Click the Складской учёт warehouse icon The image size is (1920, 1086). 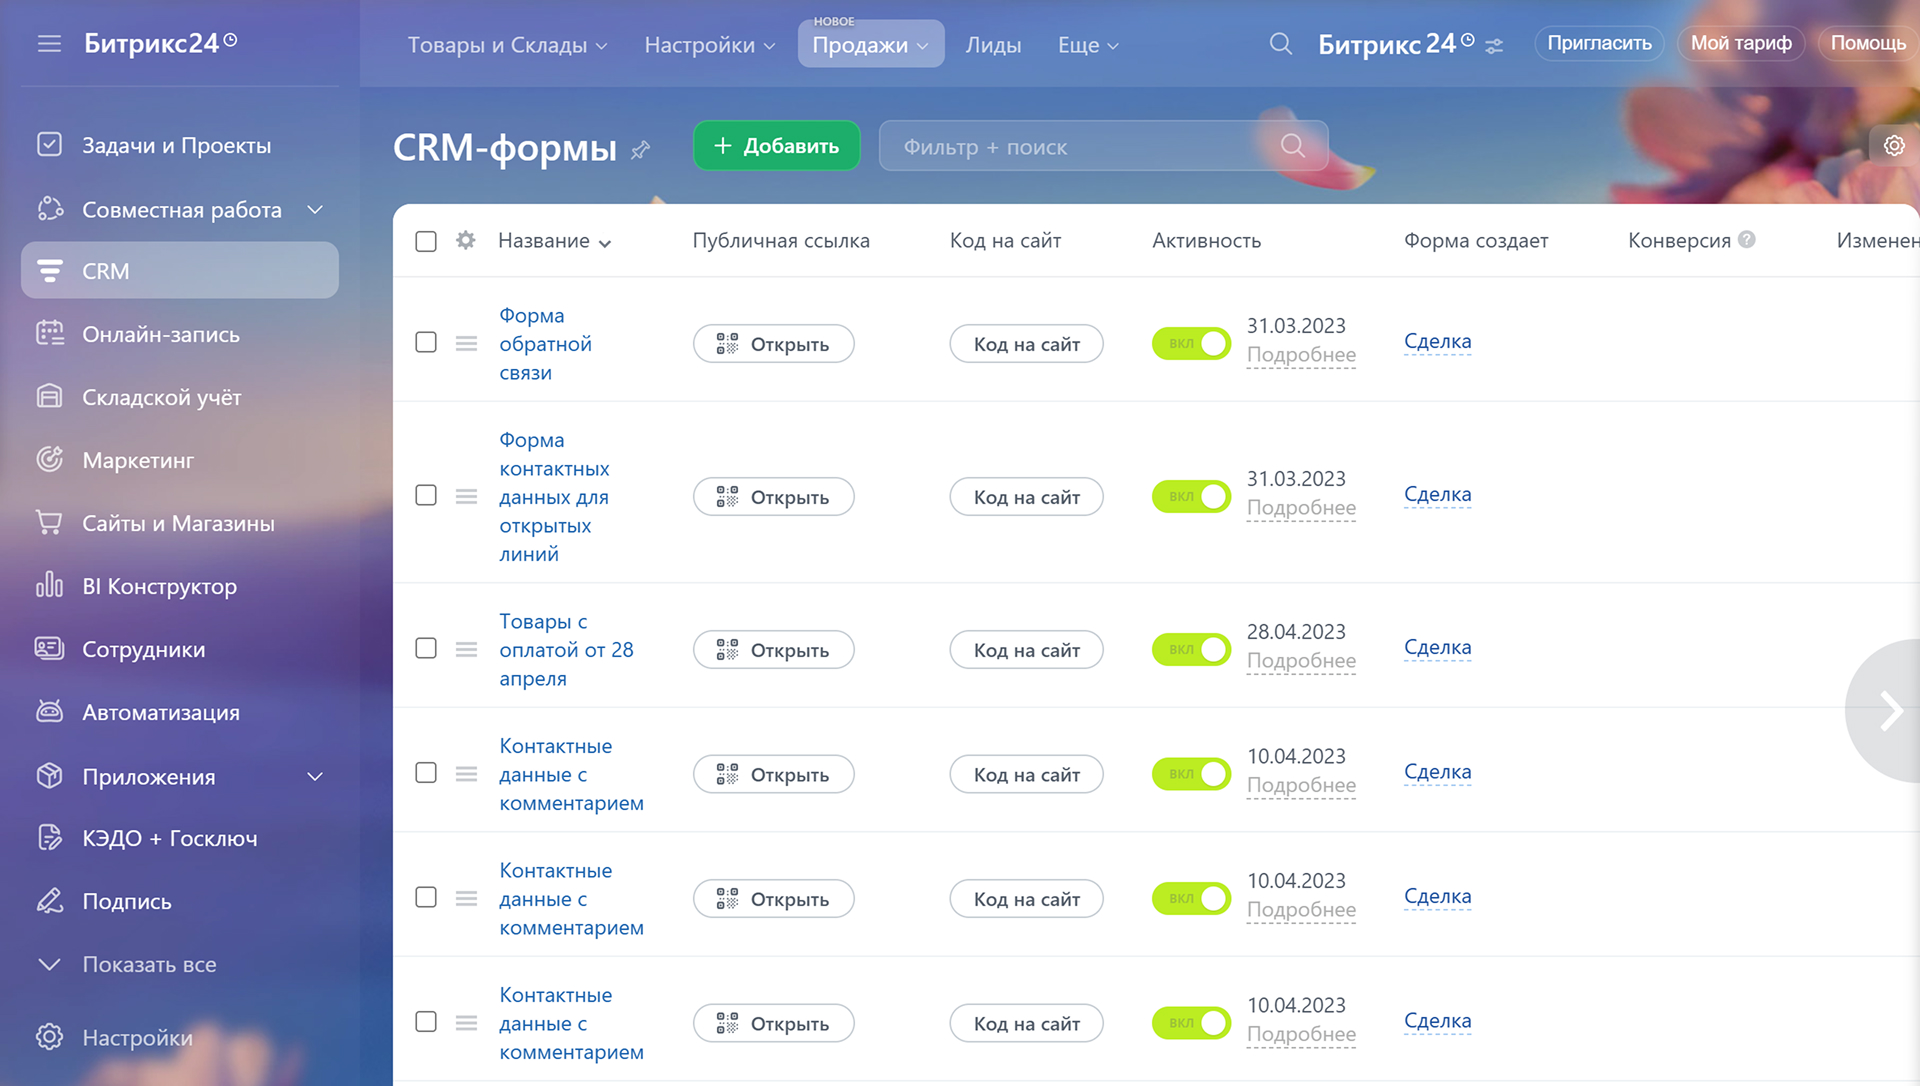(x=49, y=397)
